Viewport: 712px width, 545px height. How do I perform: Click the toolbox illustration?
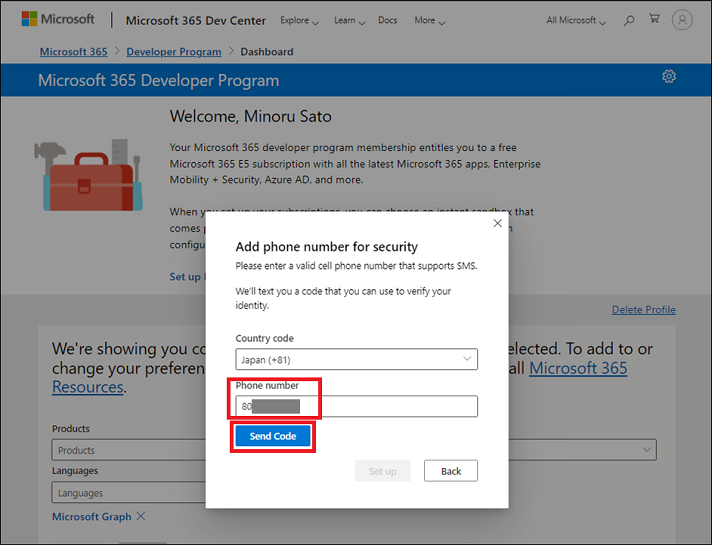click(88, 175)
